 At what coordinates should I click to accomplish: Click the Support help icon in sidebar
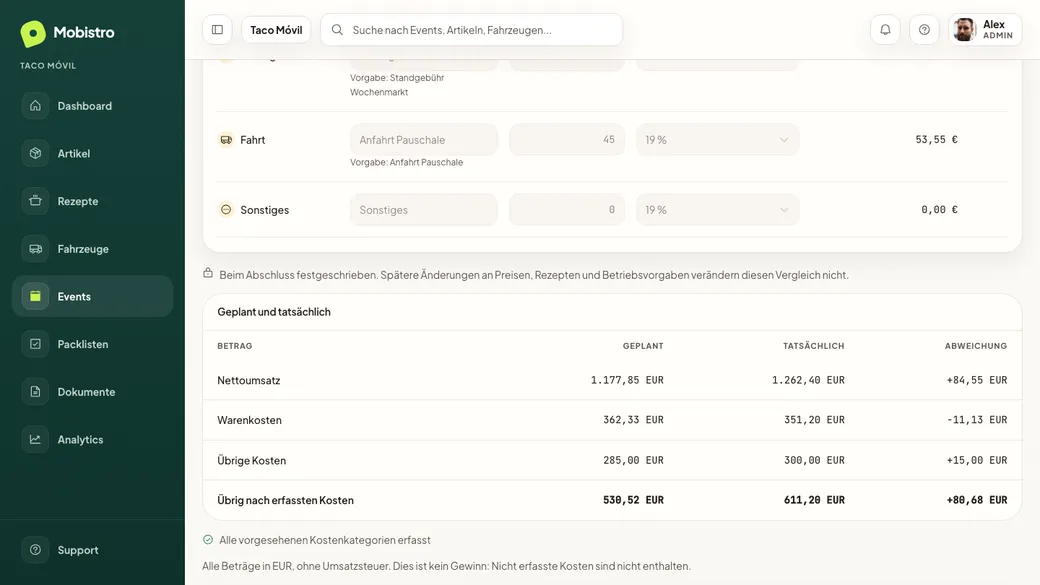35,550
